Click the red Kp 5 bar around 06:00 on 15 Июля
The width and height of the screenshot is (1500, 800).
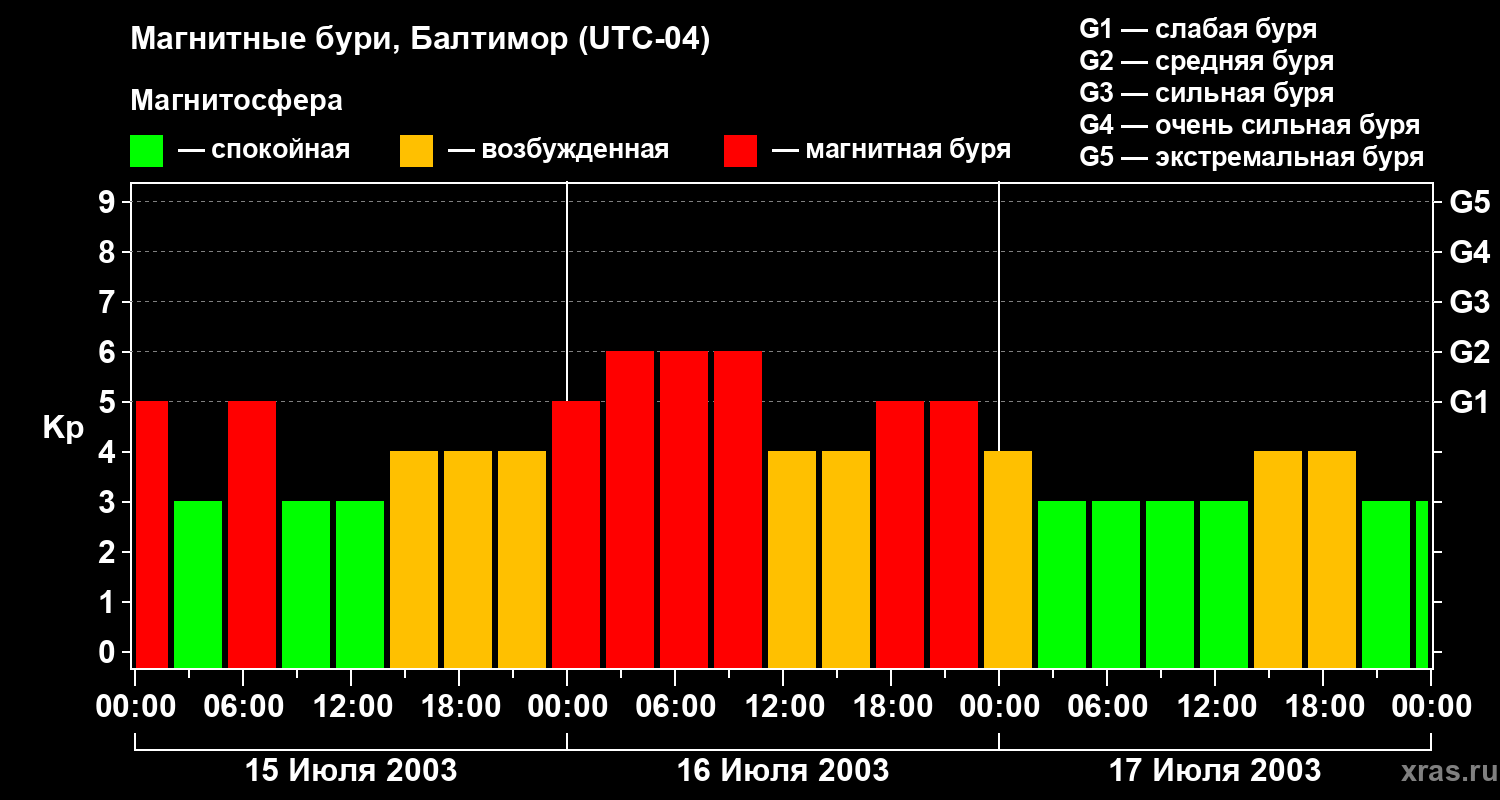pos(252,535)
